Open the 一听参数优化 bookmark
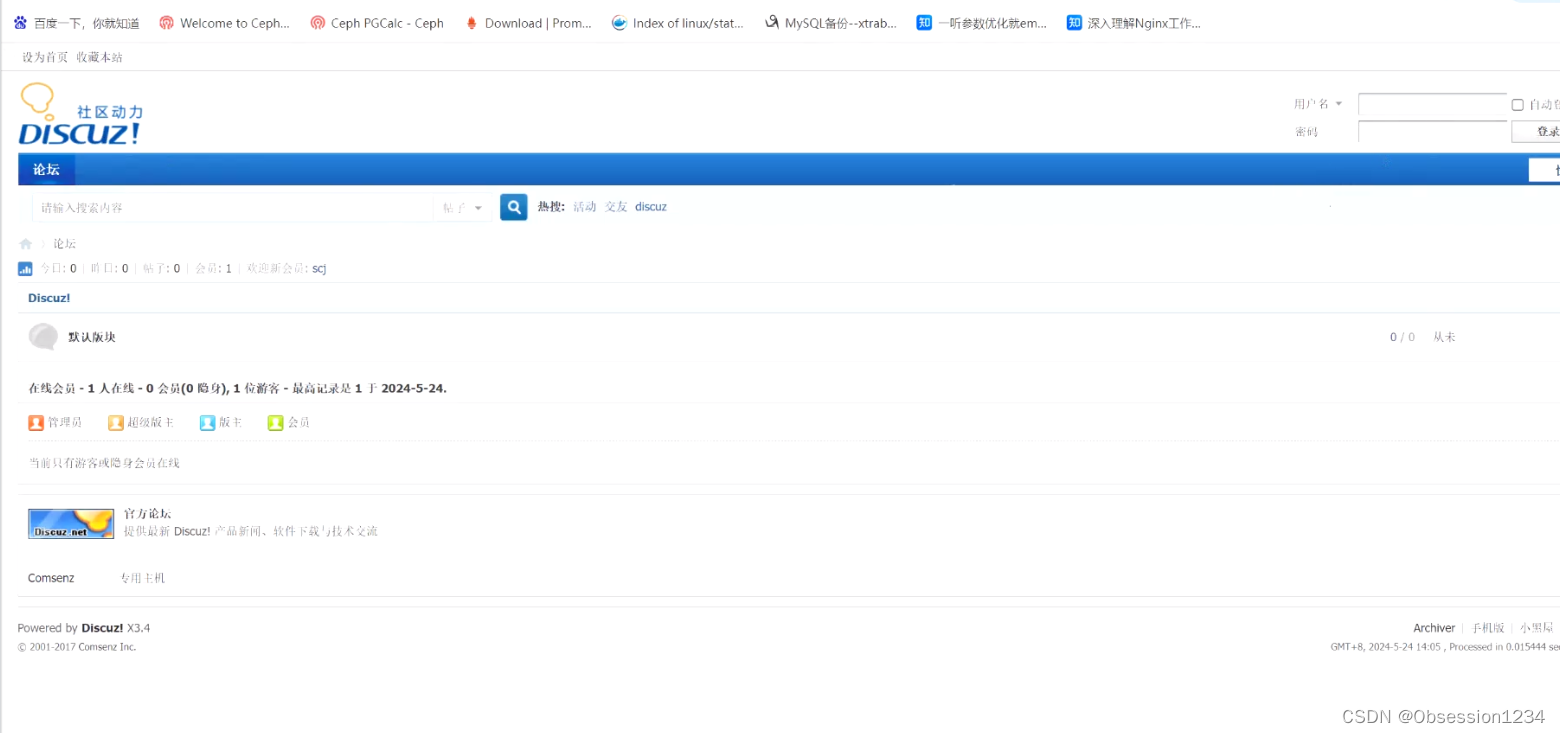This screenshot has width=1560, height=733. [982, 23]
